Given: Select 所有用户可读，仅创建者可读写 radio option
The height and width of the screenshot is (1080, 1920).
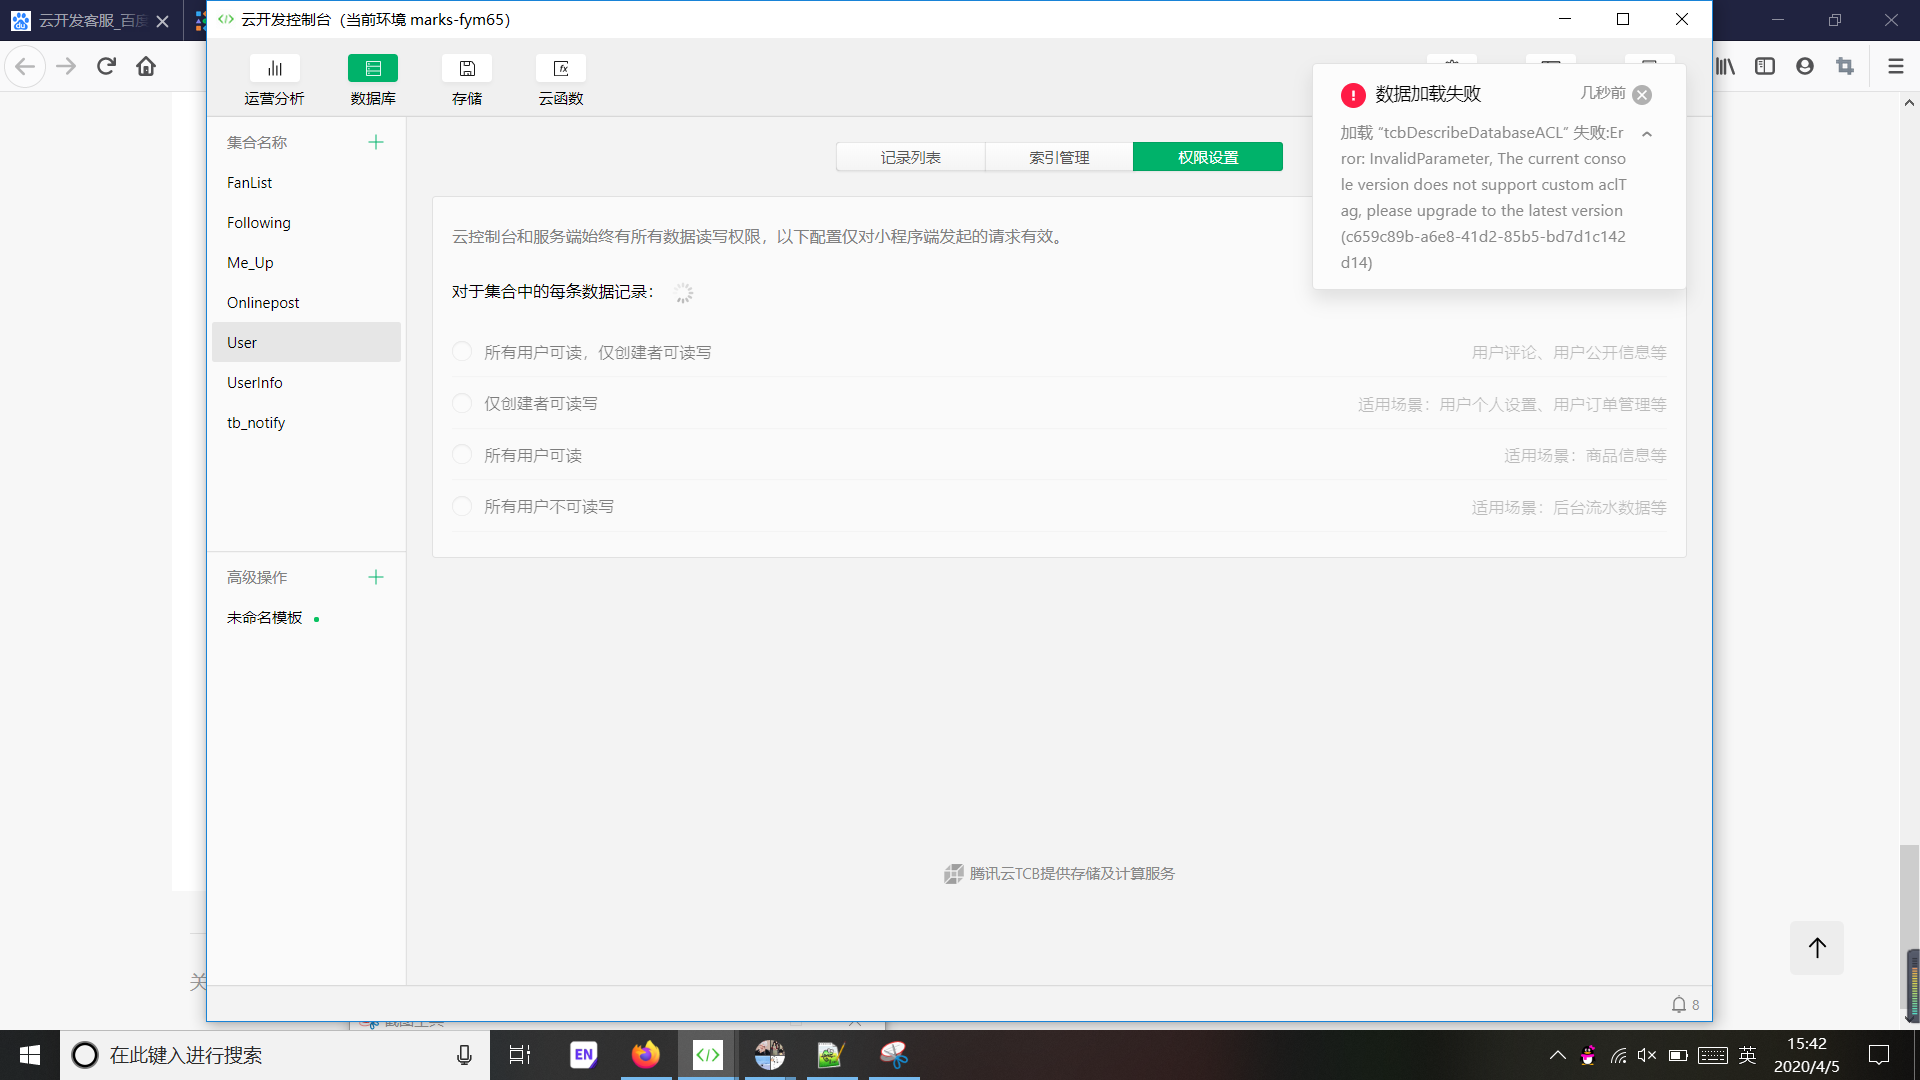Looking at the screenshot, I should 462,352.
